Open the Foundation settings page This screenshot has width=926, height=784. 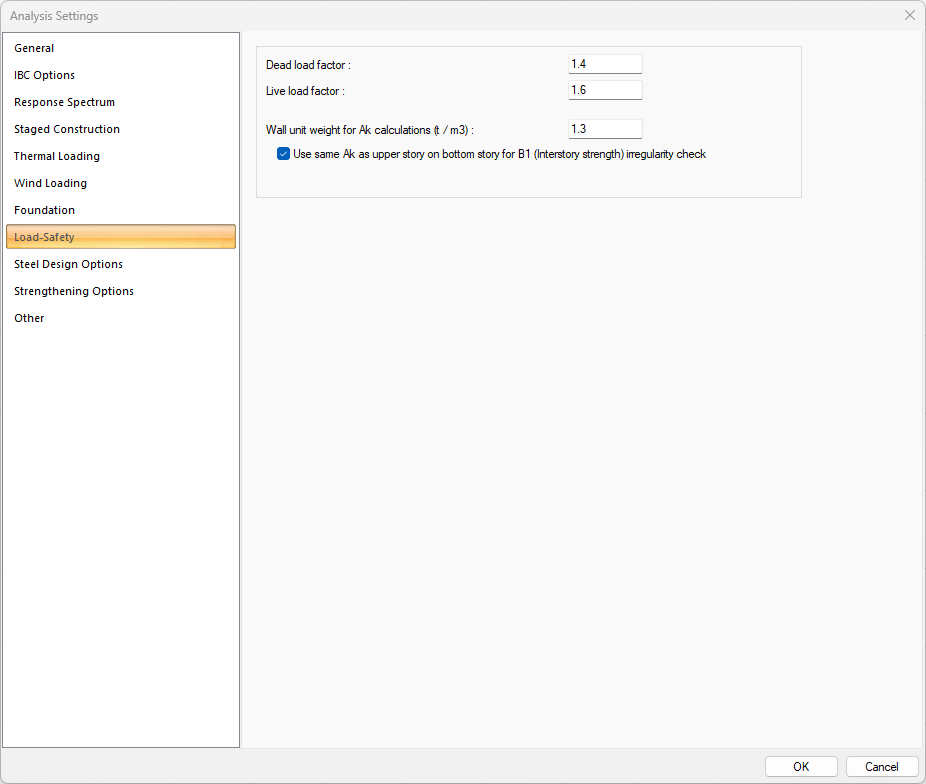pos(45,210)
